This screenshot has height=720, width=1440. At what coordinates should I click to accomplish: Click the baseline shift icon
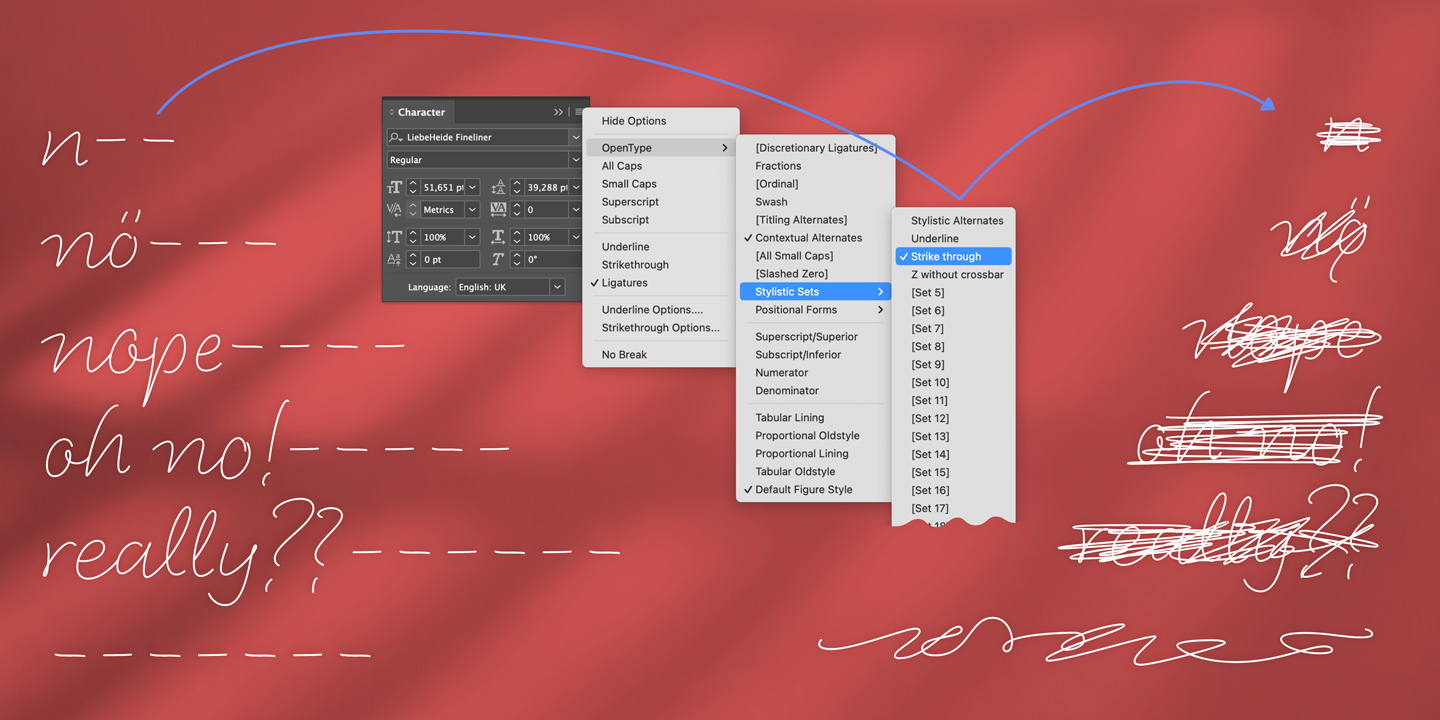pyautogui.click(x=394, y=260)
